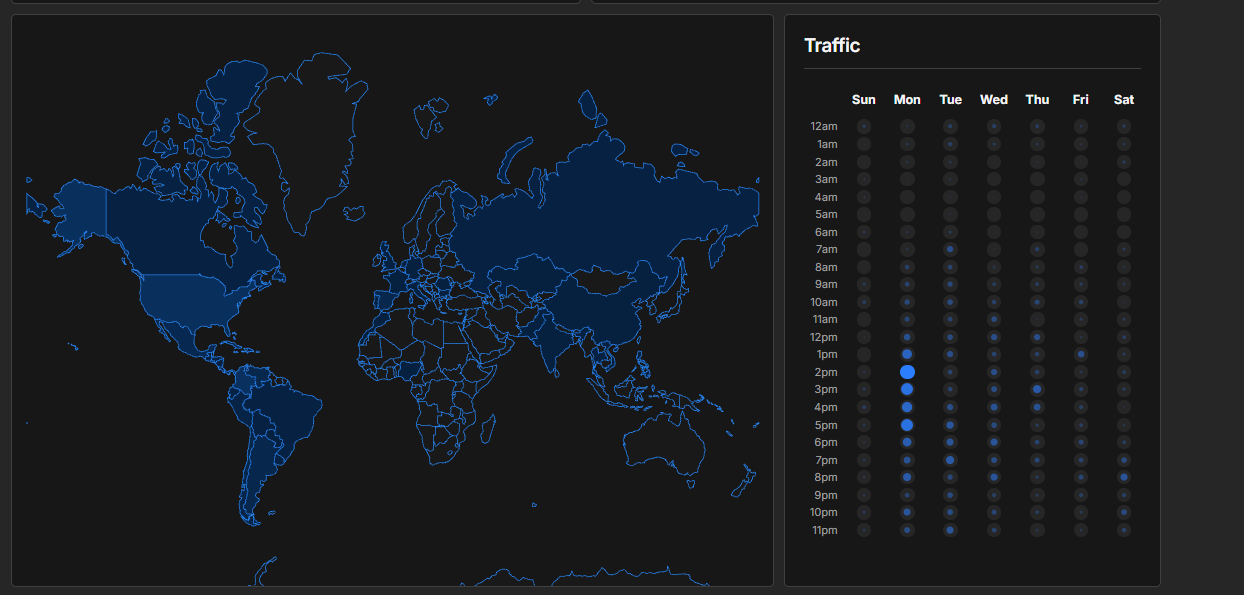
Task: Click the "Traffic" panel heading
Action: click(x=832, y=45)
